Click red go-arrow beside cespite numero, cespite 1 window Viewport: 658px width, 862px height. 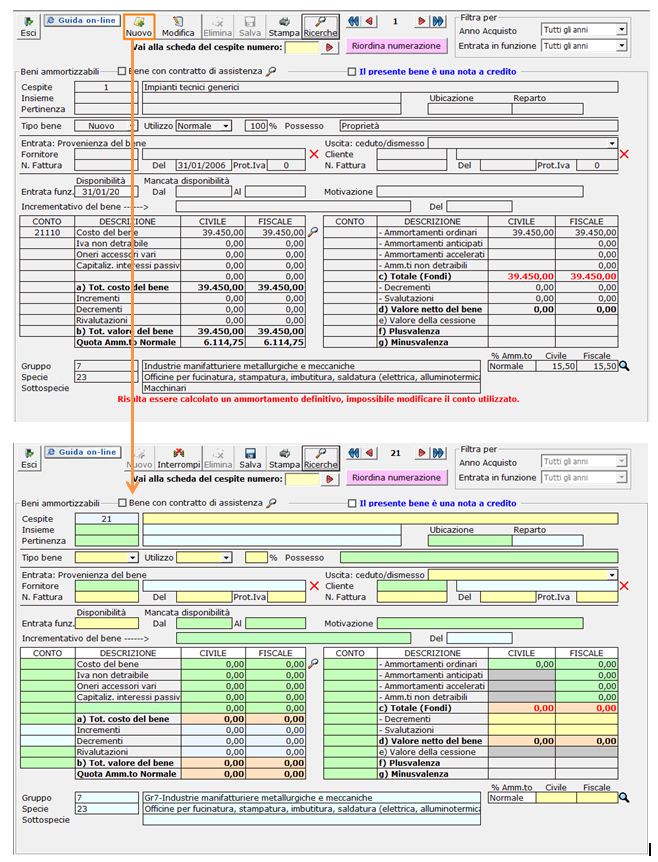[x=329, y=48]
